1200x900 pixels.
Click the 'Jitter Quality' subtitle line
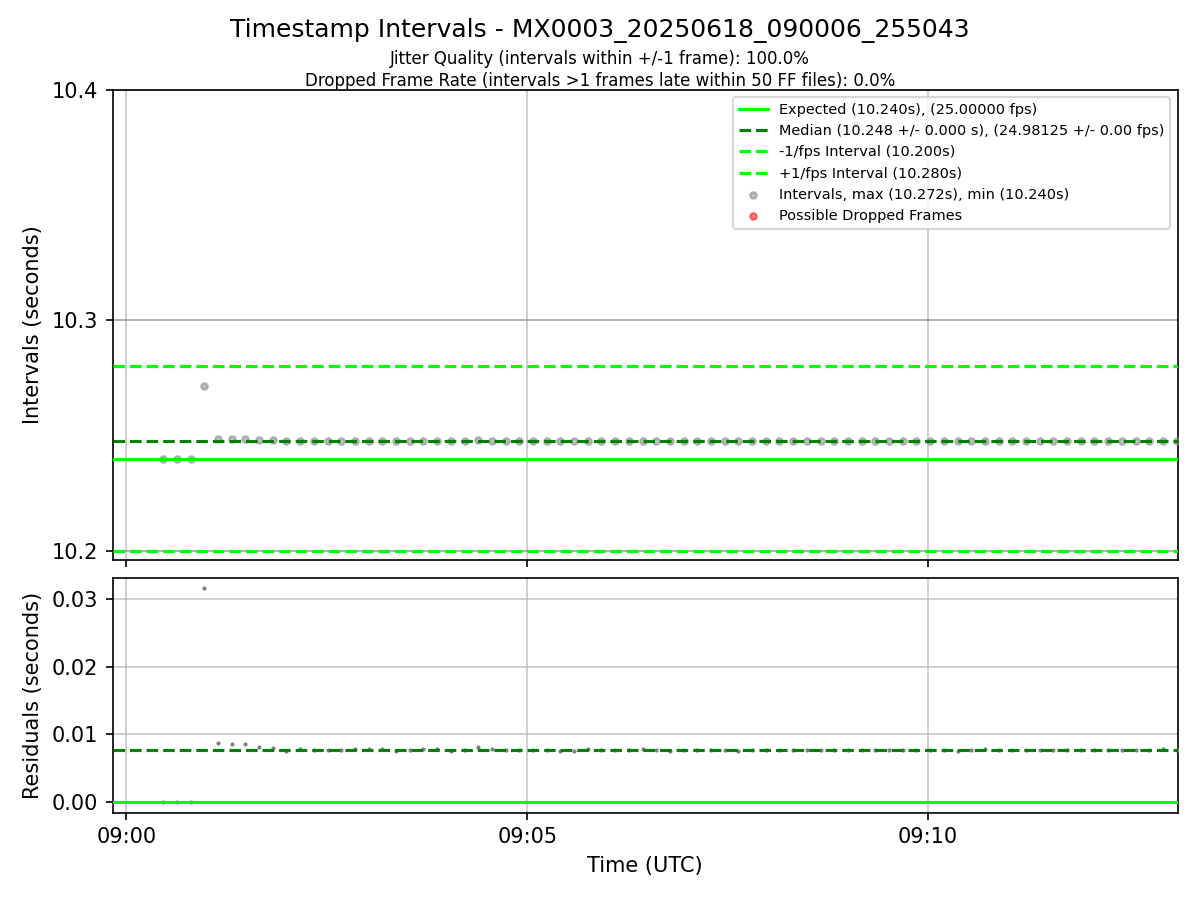pyautogui.click(x=599, y=59)
